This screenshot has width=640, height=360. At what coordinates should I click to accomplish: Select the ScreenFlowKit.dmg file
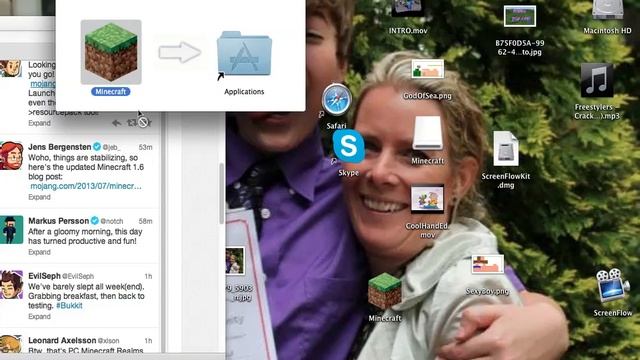tap(506, 149)
